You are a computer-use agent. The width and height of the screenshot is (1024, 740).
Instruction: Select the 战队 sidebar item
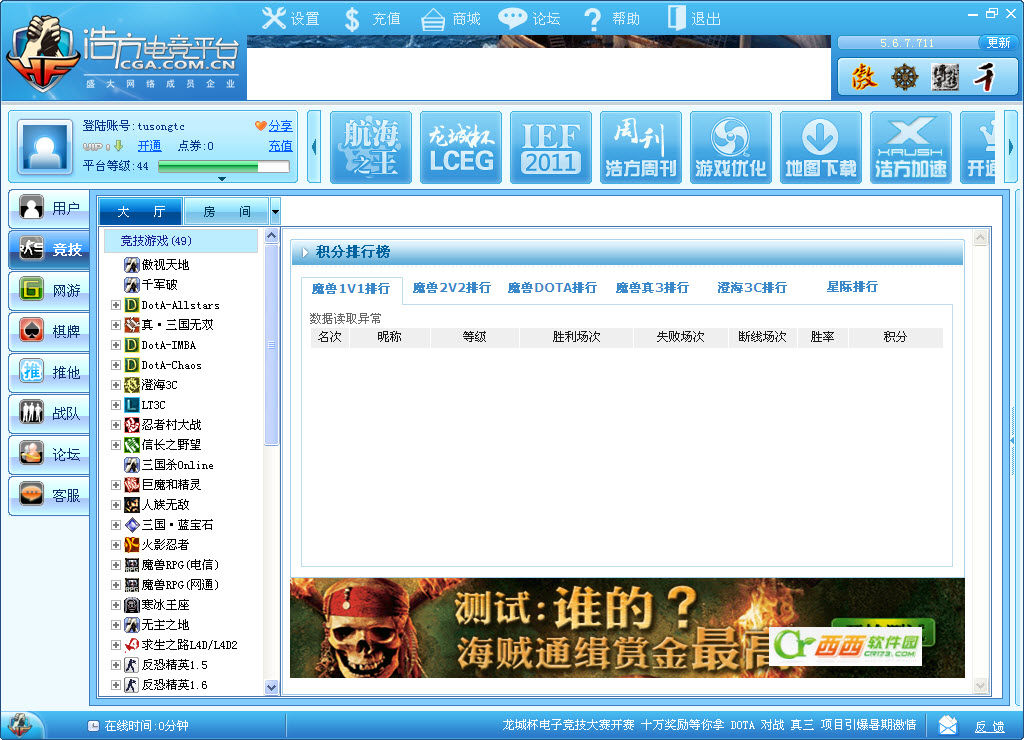[x=50, y=413]
